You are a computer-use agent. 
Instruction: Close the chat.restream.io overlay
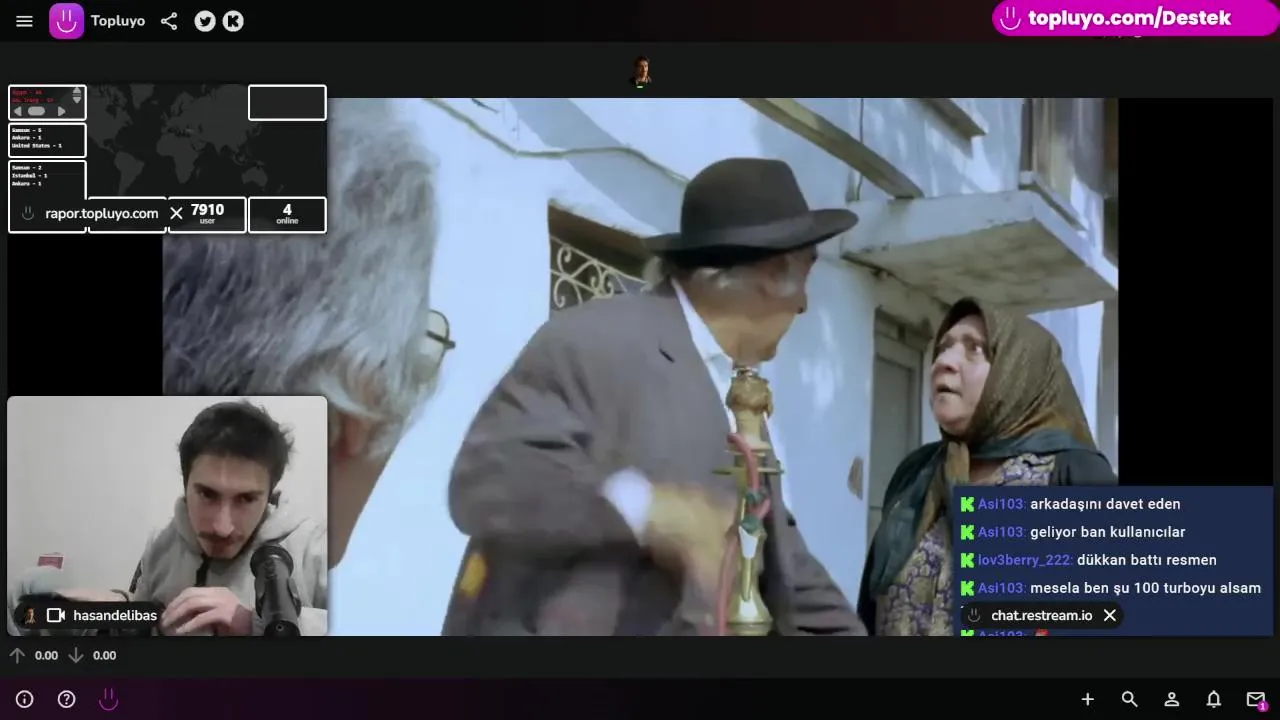1109,615
